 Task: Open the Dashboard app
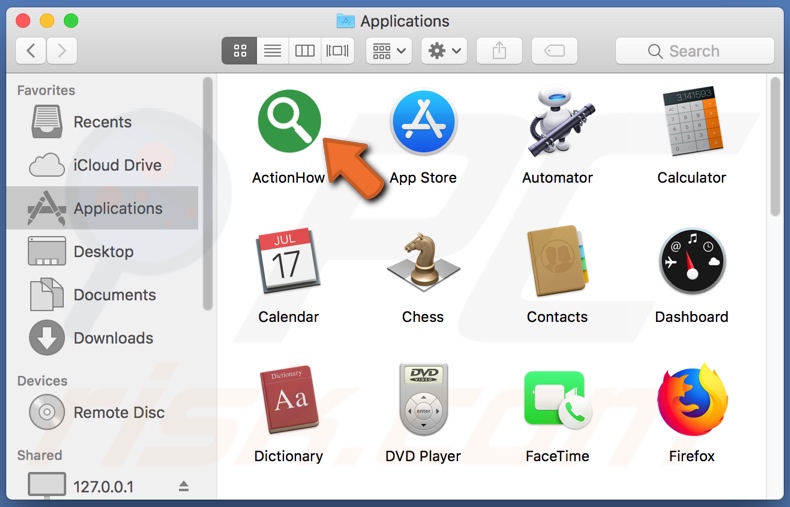(692, 261)
